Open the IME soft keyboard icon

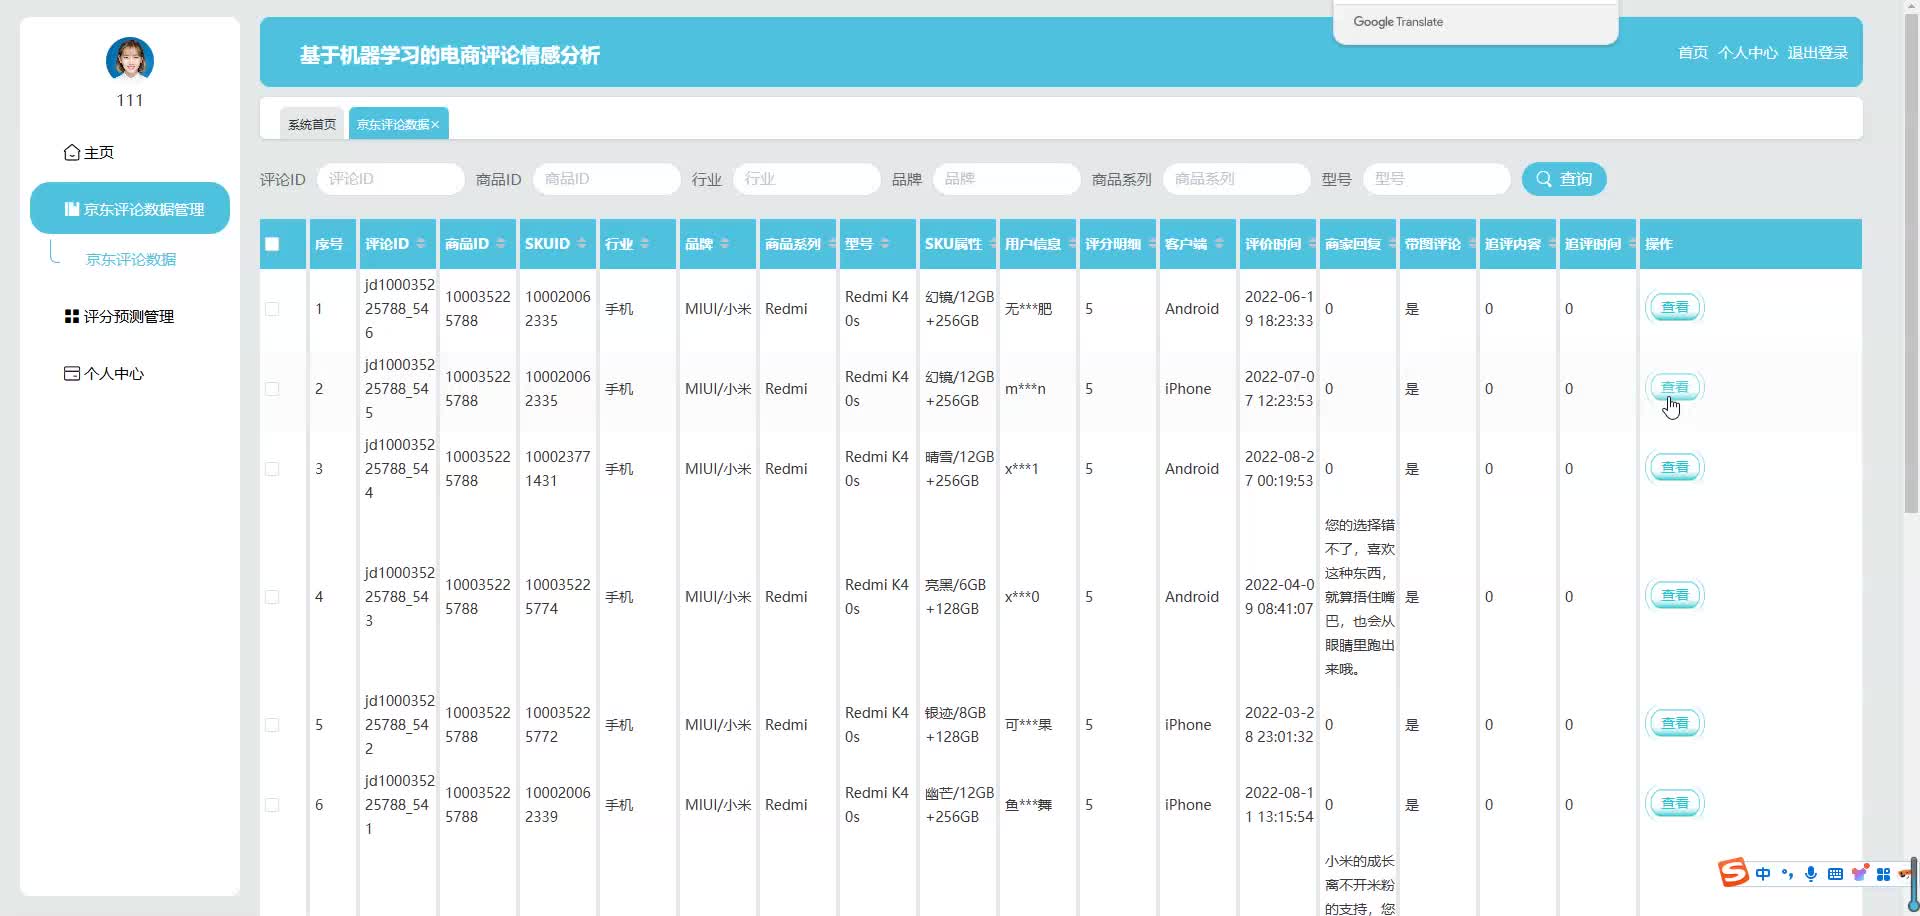pos(1835,874)
